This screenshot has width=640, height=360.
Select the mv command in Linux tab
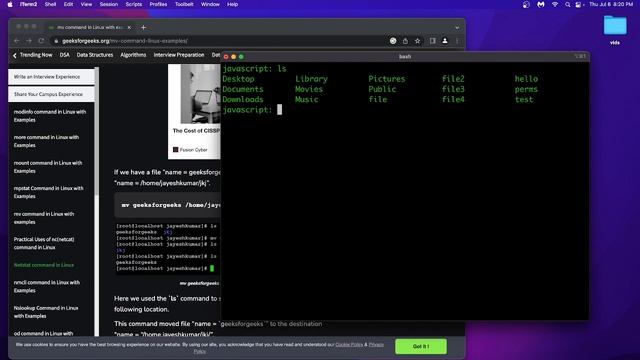[89, 27]
